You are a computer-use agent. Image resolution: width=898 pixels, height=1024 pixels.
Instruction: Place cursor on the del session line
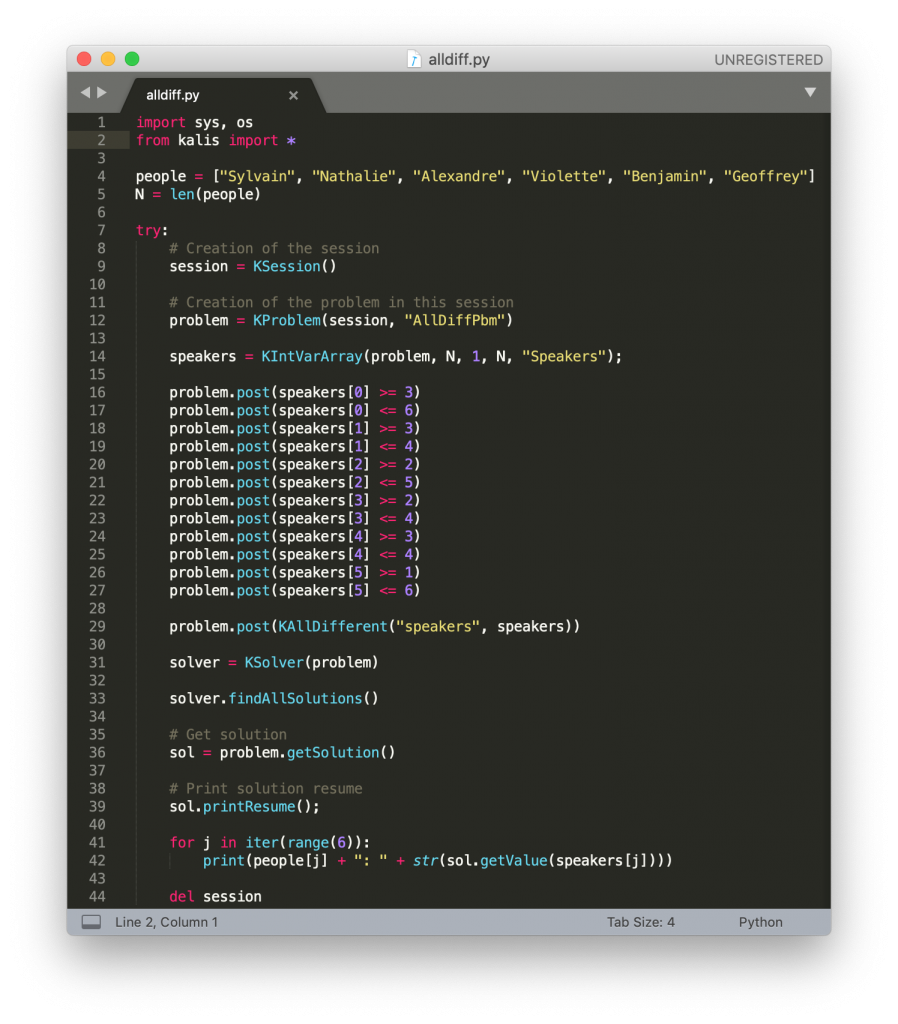[215, 896]
